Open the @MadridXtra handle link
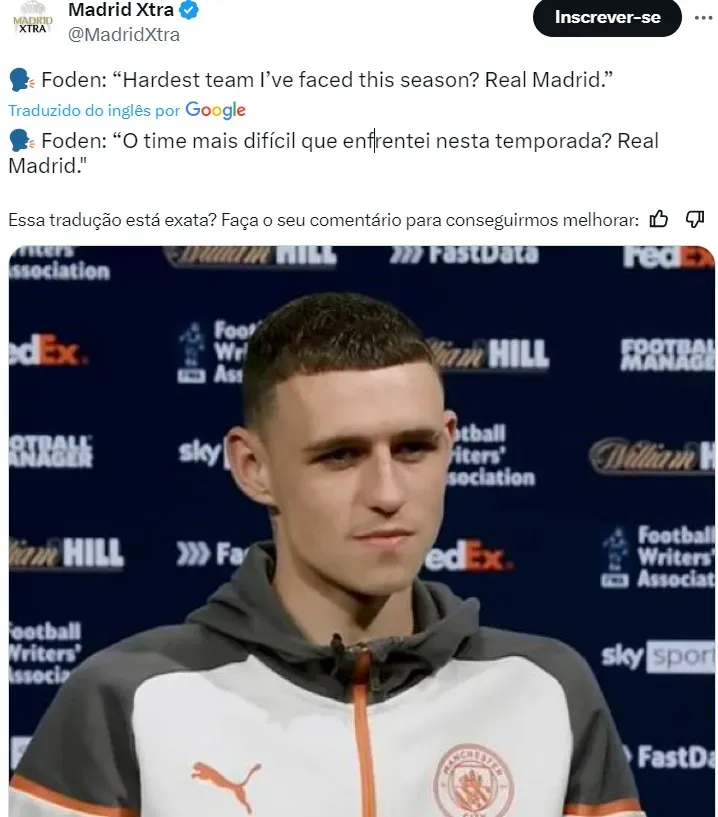Viewport: 718px width, 817px height. click(x=124, y=34)
